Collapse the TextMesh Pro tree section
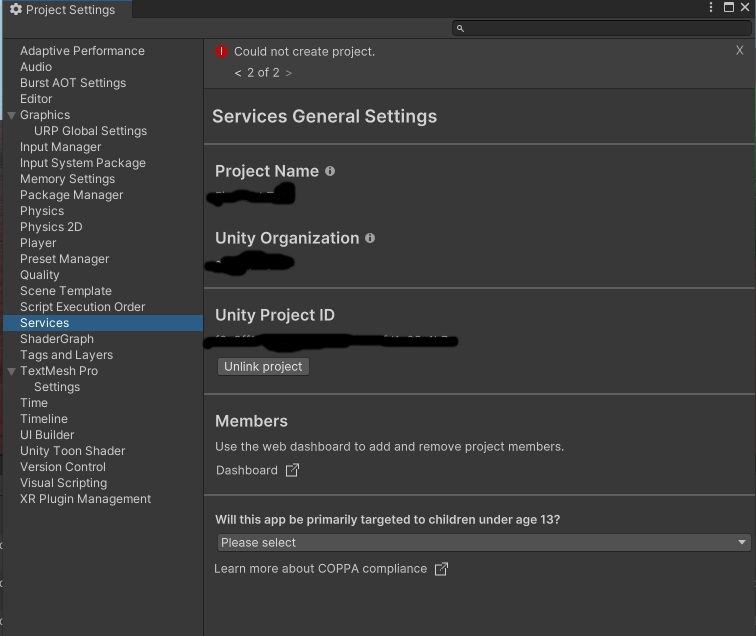The image size is (756, 636). (12, 371)
